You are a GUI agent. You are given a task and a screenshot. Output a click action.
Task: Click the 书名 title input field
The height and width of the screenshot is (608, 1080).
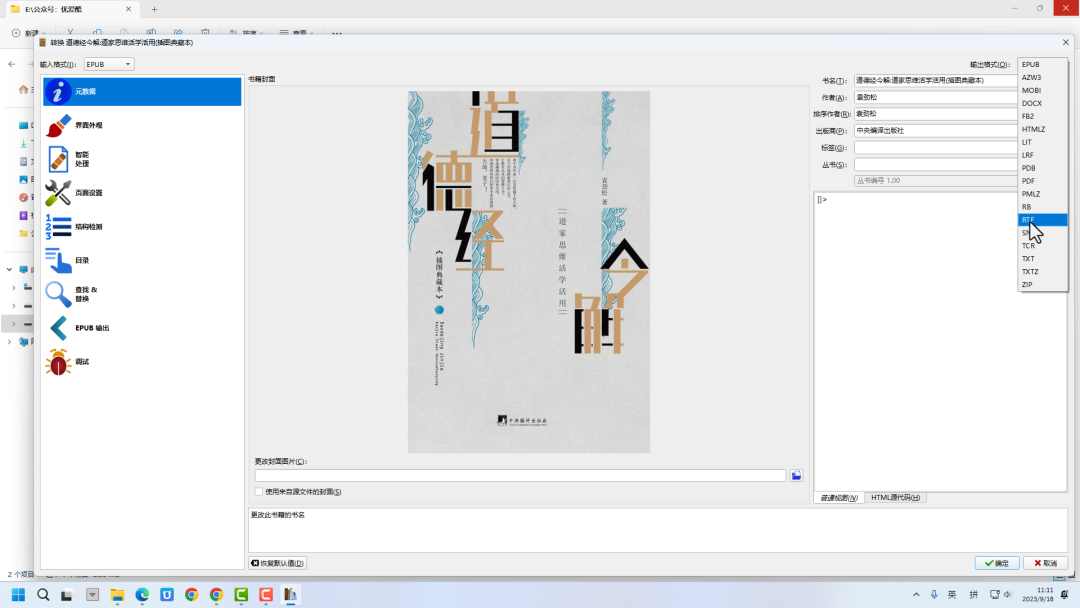(x=935, y=81)
